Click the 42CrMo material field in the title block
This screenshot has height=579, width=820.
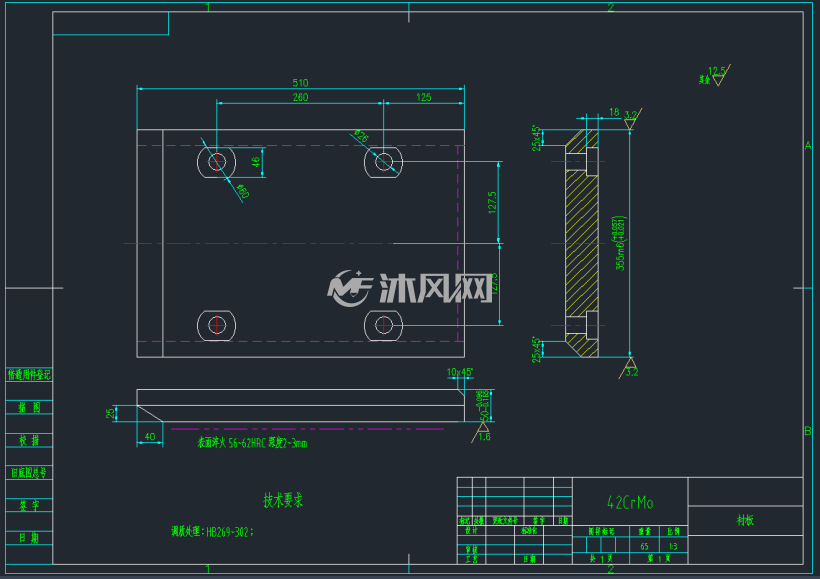(x=630, y=503)
